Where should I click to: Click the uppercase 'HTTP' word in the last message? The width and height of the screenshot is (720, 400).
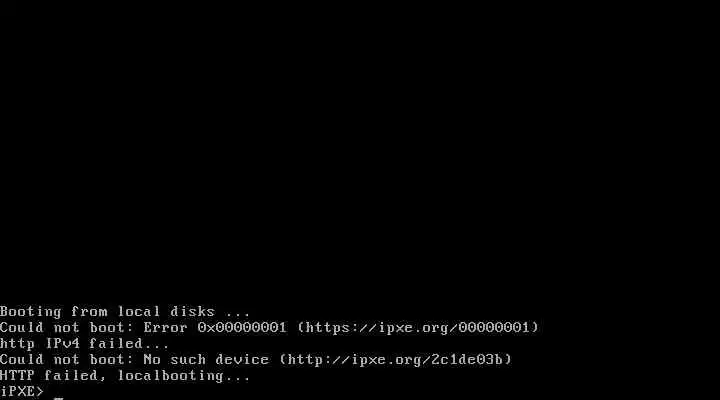pos(17,376)
